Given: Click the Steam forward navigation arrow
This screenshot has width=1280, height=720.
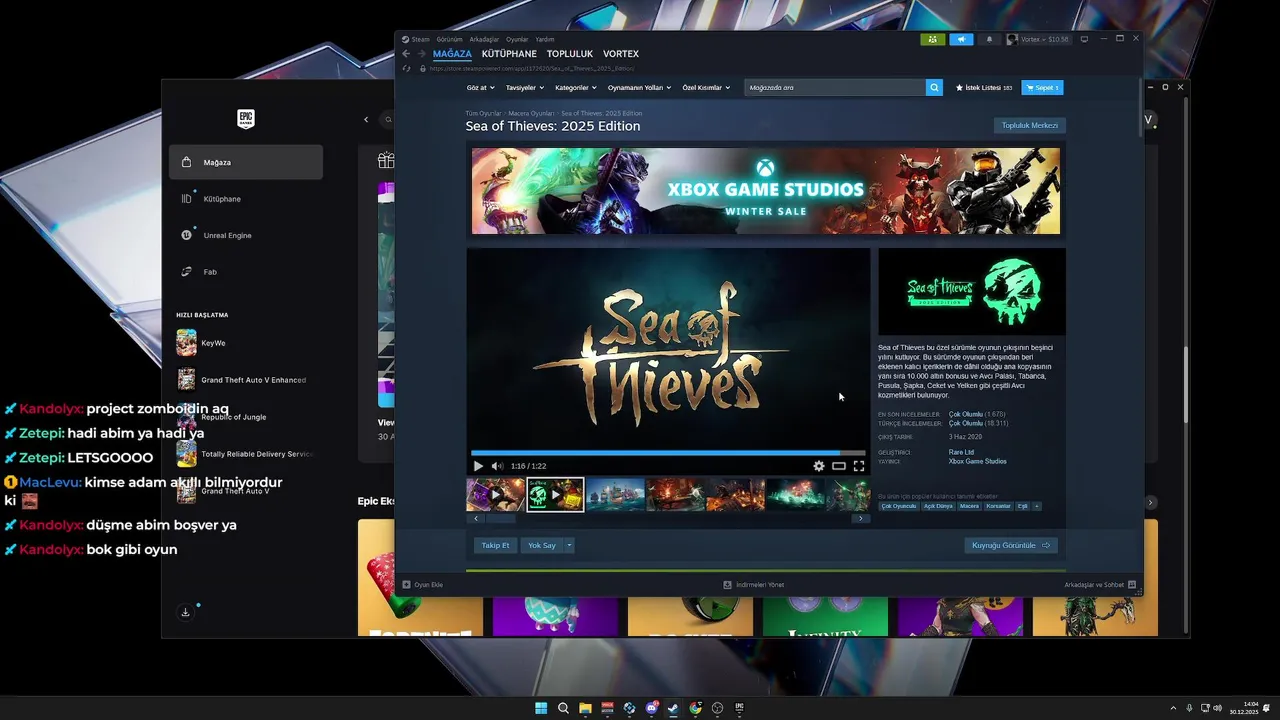Looking at the screenshot, I should [421, 54].
